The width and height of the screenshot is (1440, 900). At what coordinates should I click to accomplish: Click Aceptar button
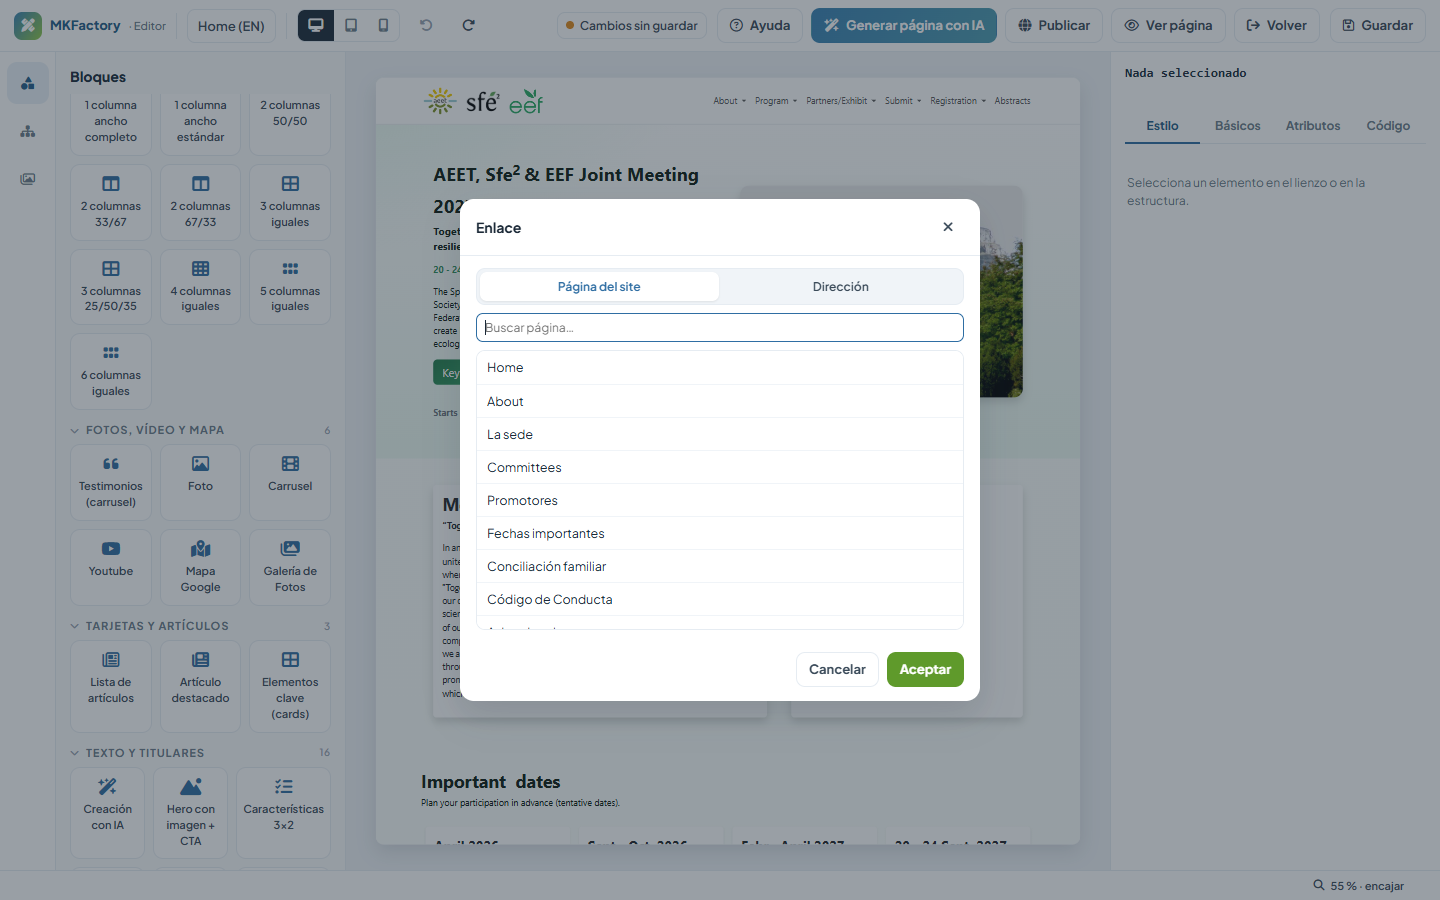coord(925,670)
